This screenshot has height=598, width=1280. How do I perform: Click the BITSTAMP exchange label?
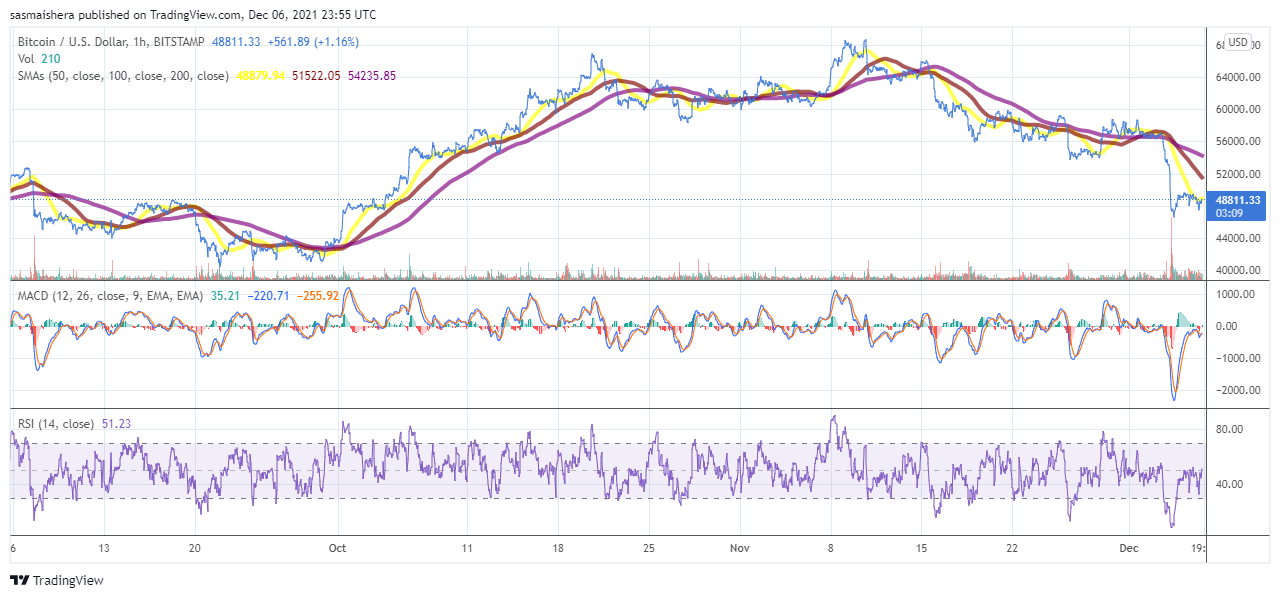coord(178,42)
